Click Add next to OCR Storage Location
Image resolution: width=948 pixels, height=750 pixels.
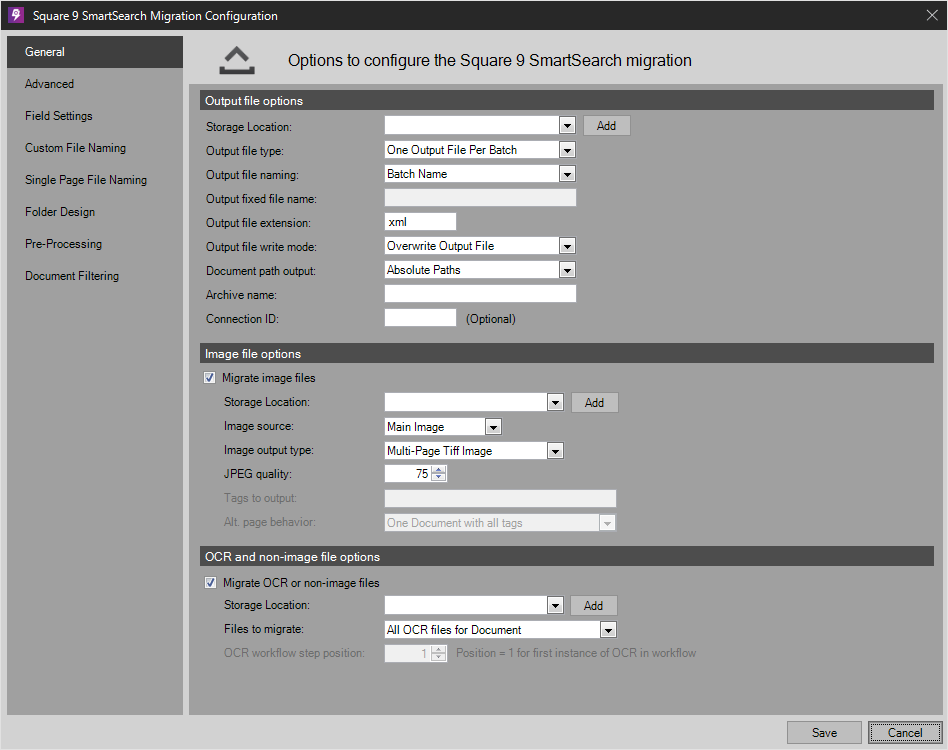[x=594, y=606]
